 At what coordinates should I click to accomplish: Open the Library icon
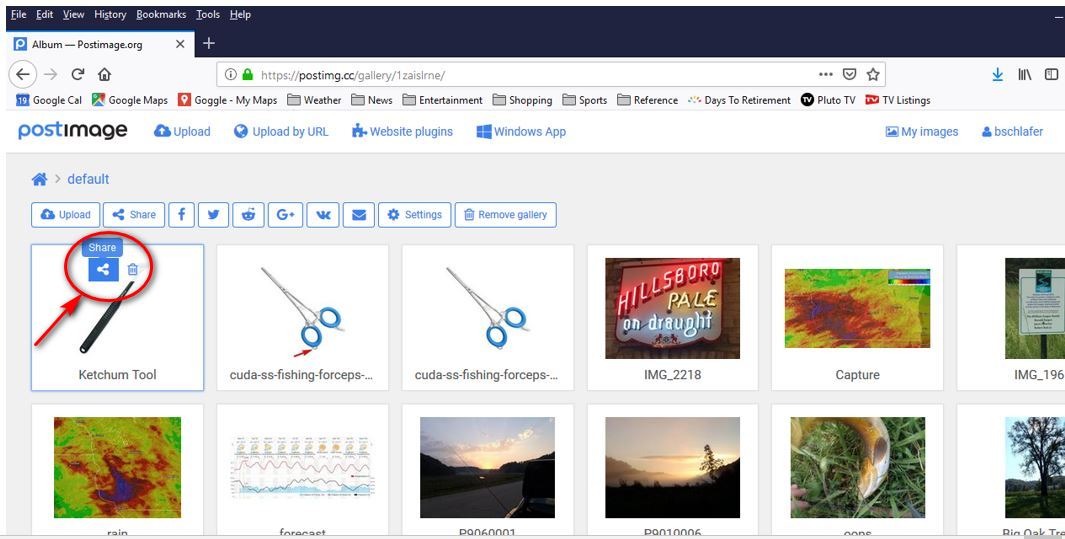(x=1024, y=74)
